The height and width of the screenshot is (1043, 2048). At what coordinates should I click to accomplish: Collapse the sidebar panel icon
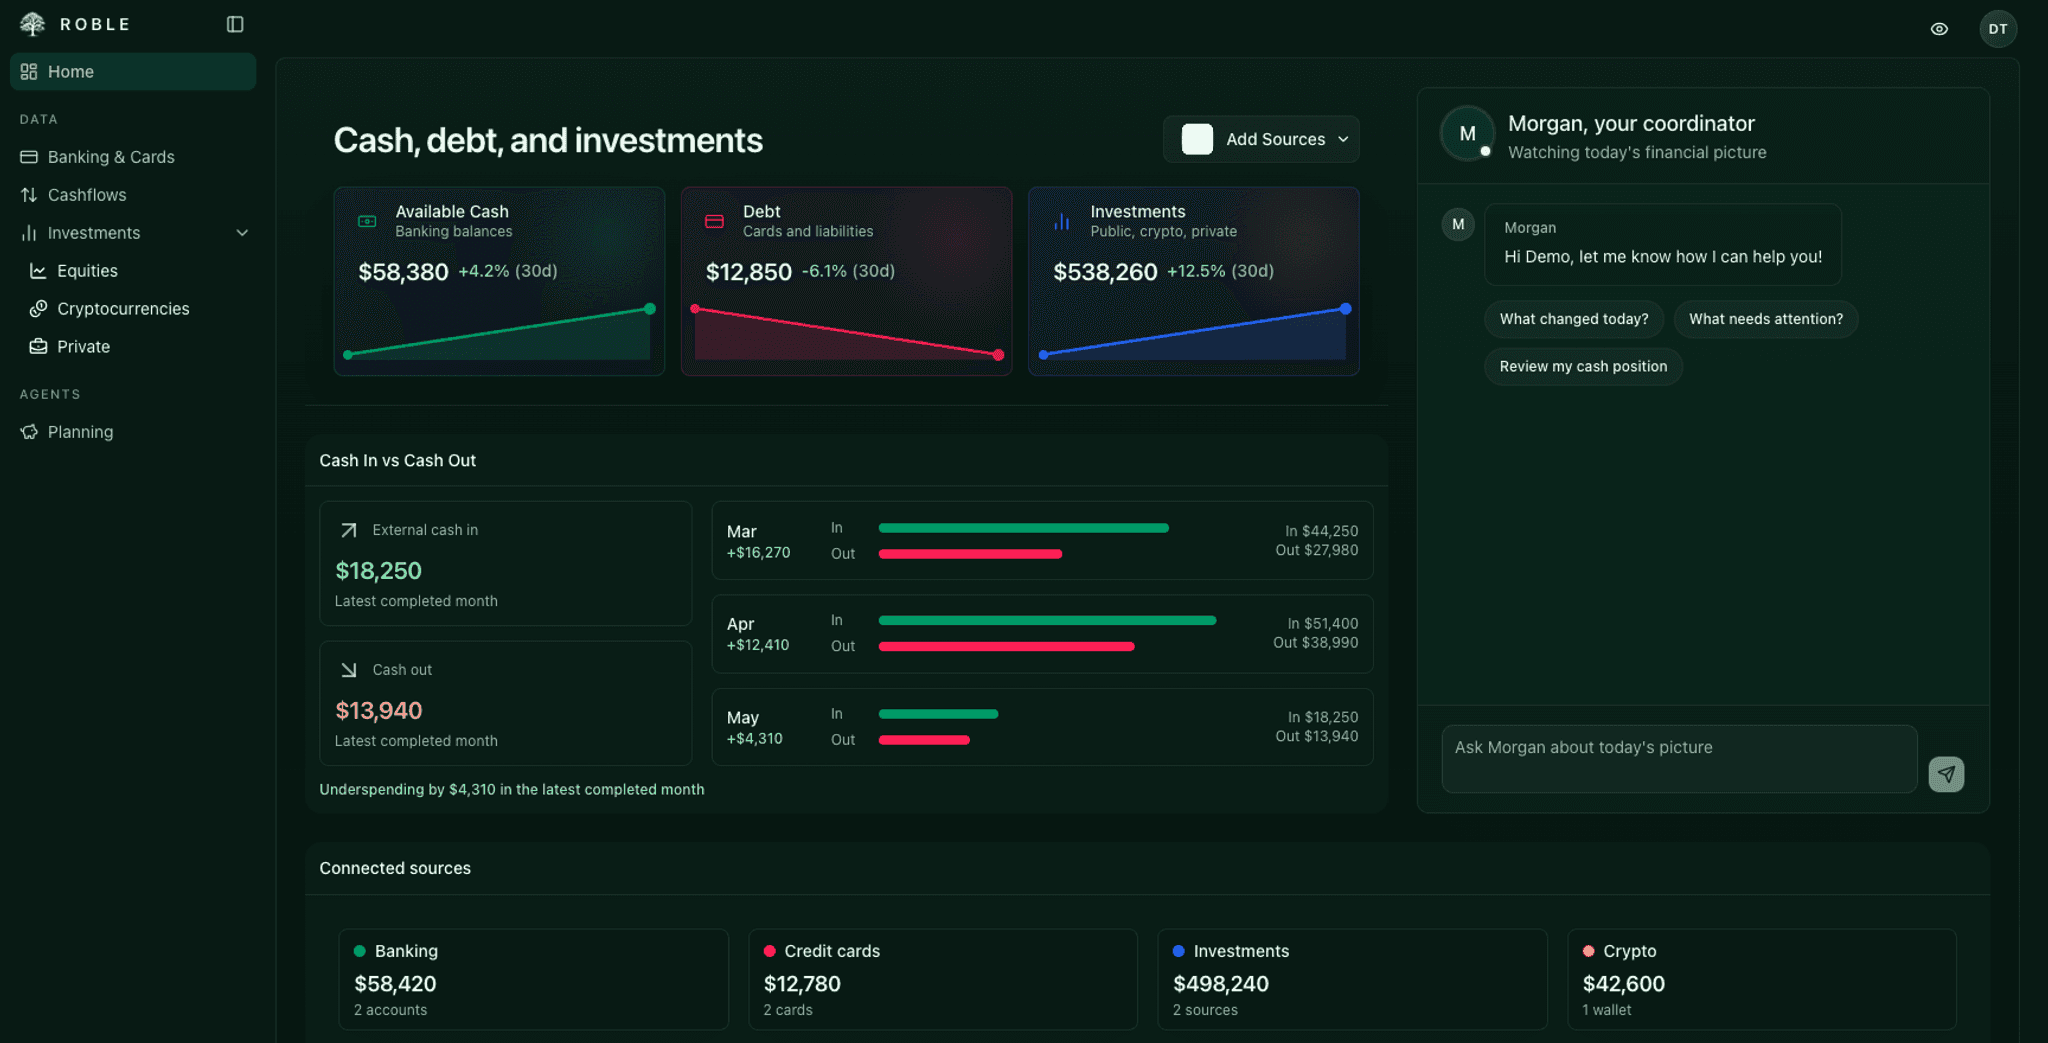click(x=235, y=24)
